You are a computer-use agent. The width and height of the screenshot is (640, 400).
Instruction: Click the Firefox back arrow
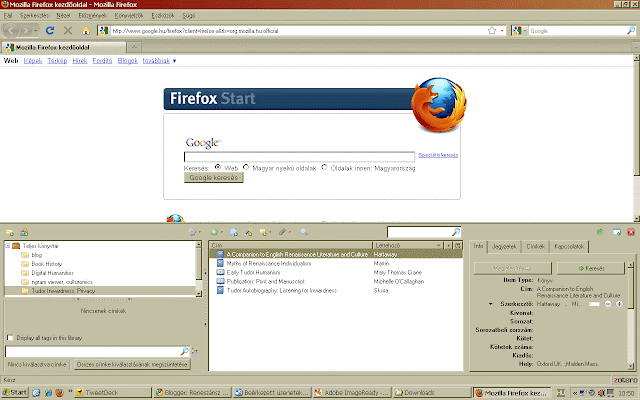point(11,31)
